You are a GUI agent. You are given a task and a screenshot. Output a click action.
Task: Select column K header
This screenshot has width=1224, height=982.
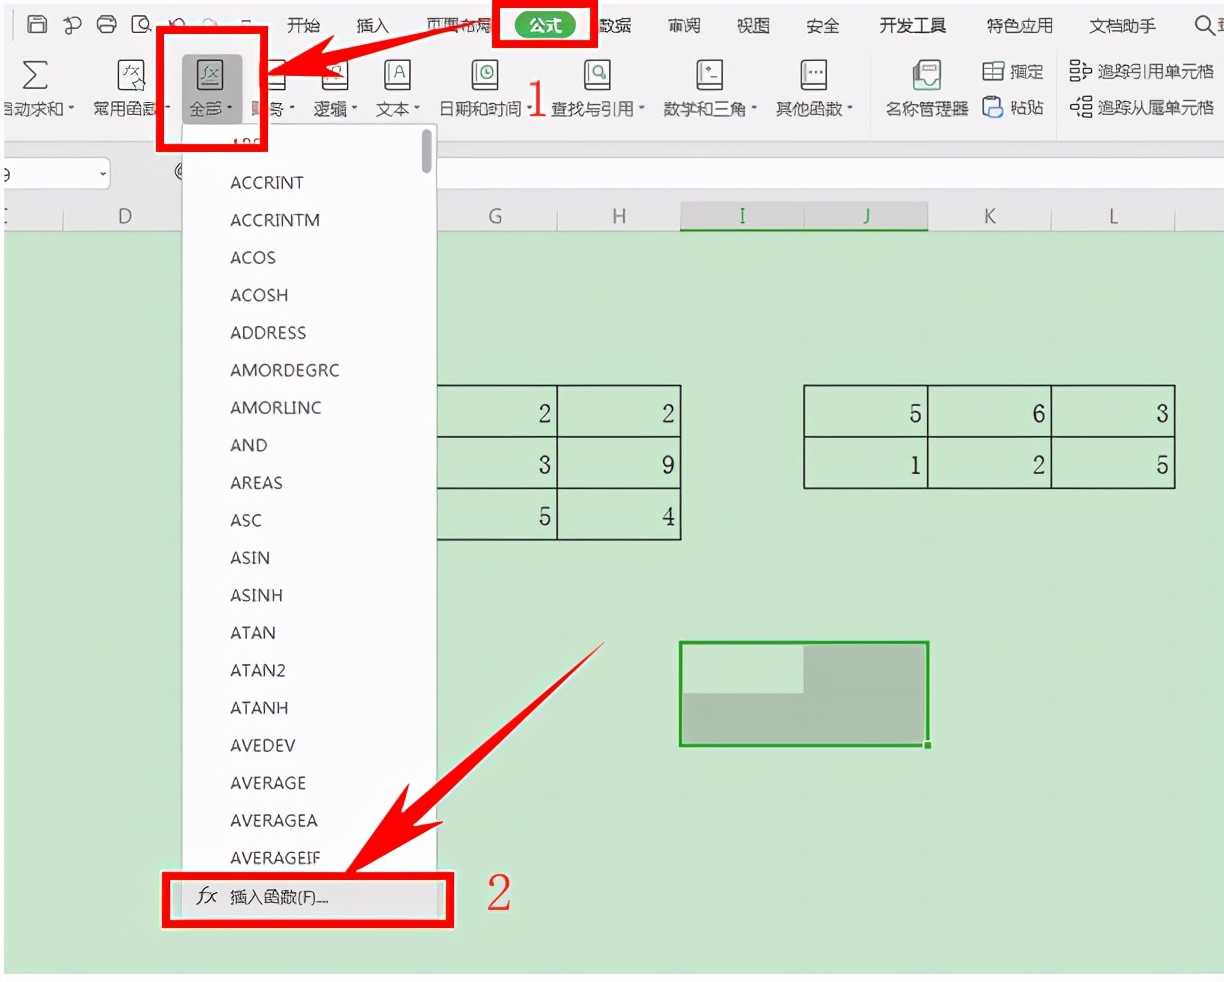(990, 216)
